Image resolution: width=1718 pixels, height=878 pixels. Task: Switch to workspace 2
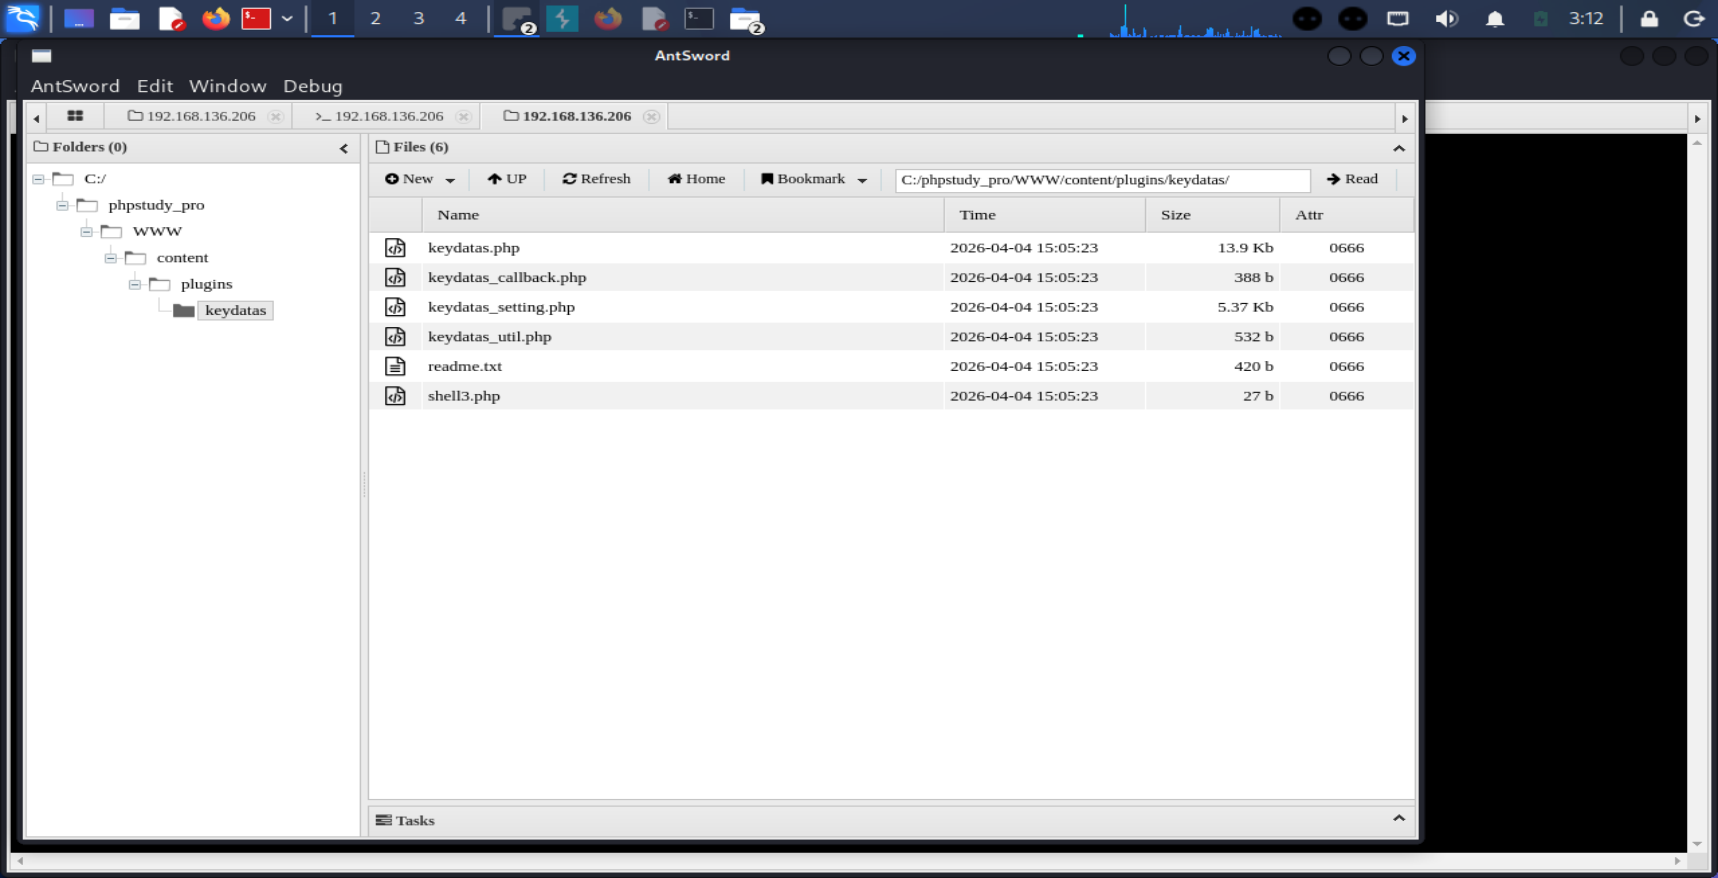[375, 18]
